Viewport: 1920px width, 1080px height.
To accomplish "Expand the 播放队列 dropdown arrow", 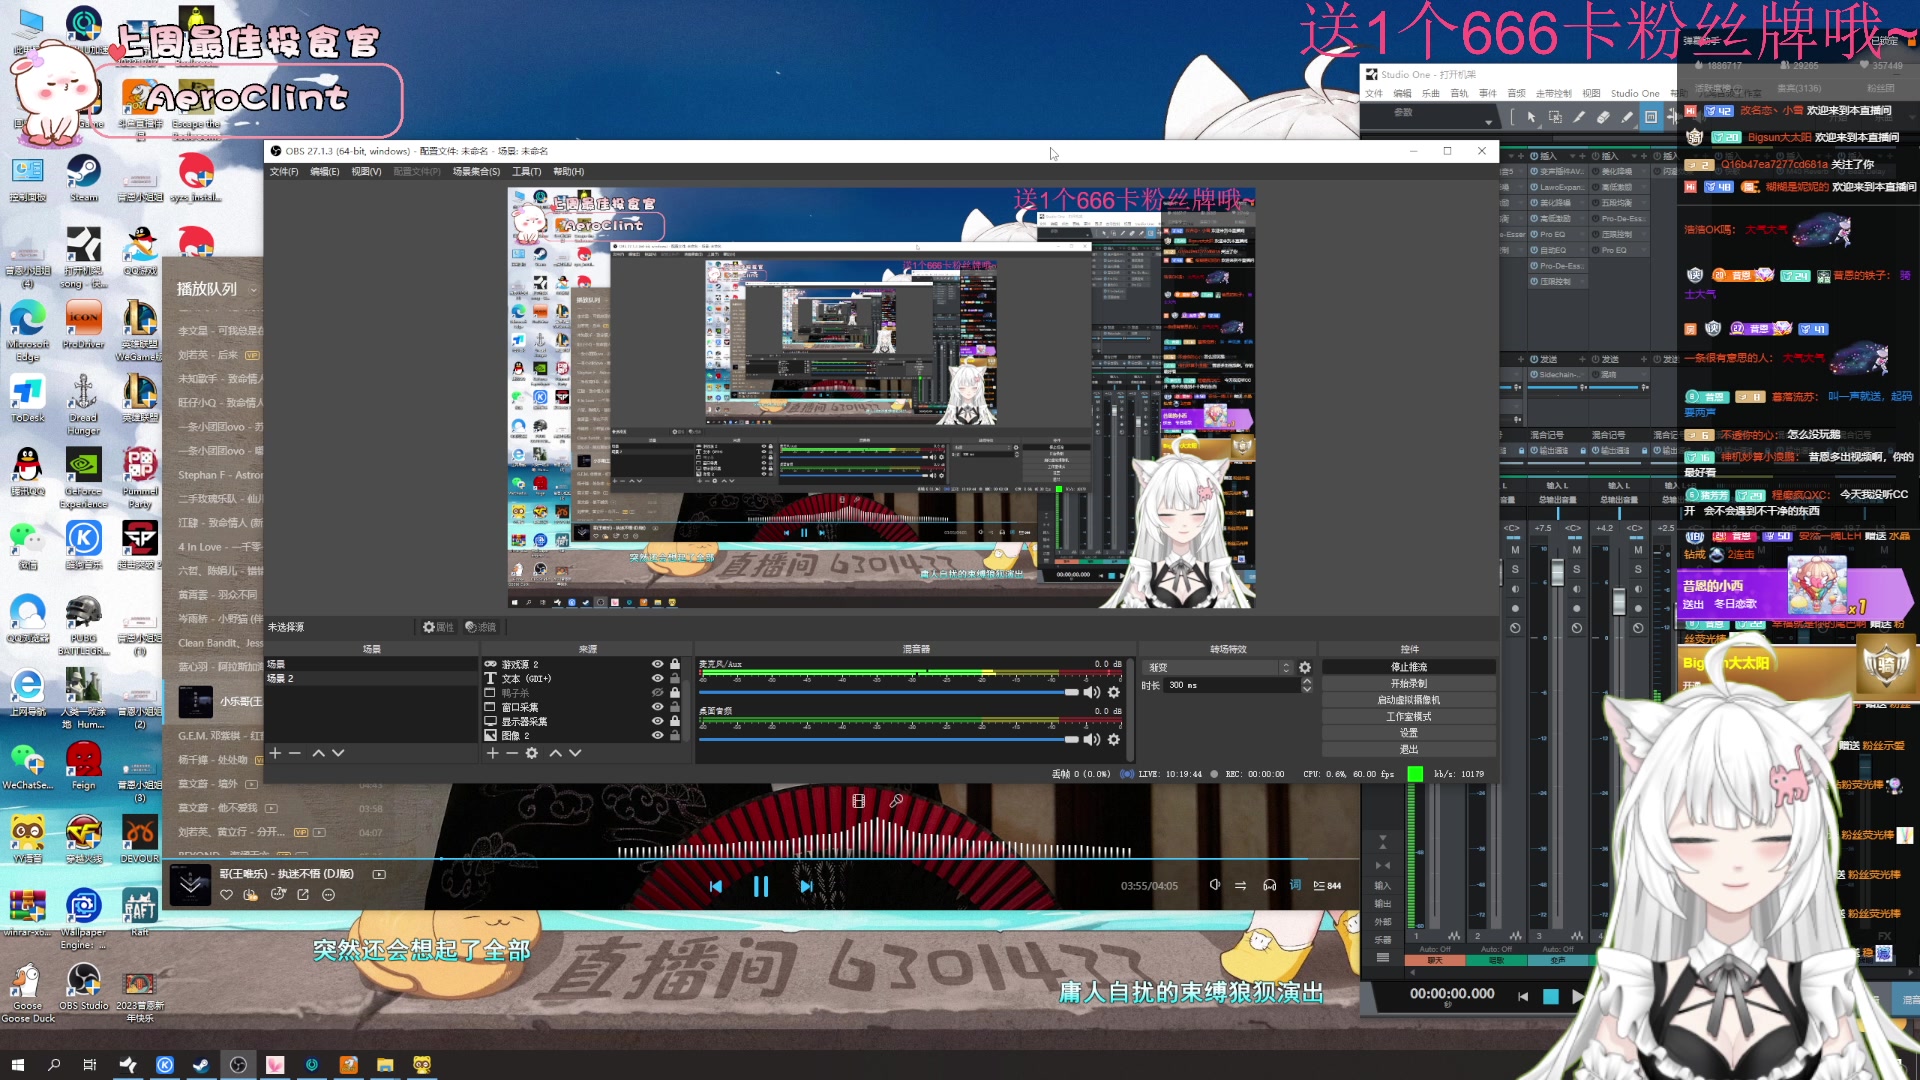I will (254, 290).
